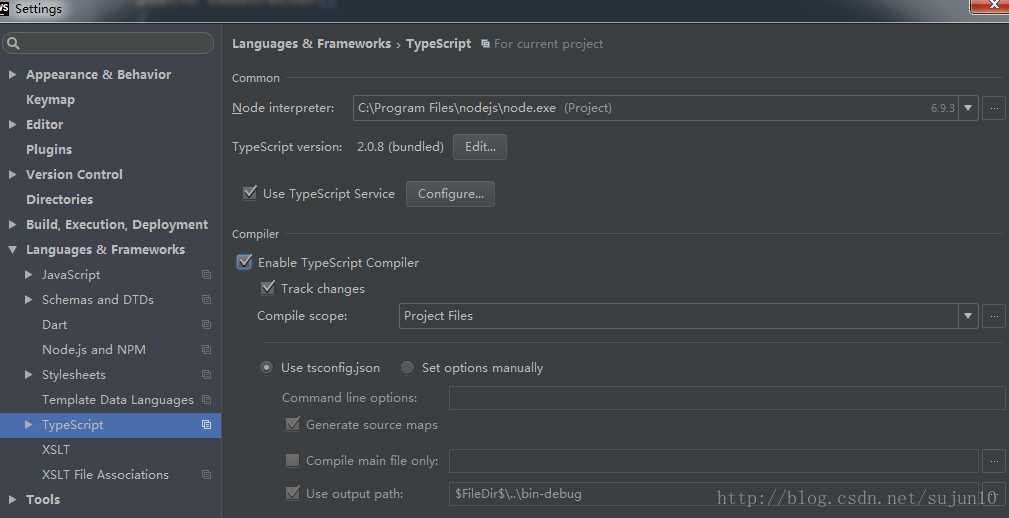
Task: Select Keymap in the settings tree
Action: point(50,100)
